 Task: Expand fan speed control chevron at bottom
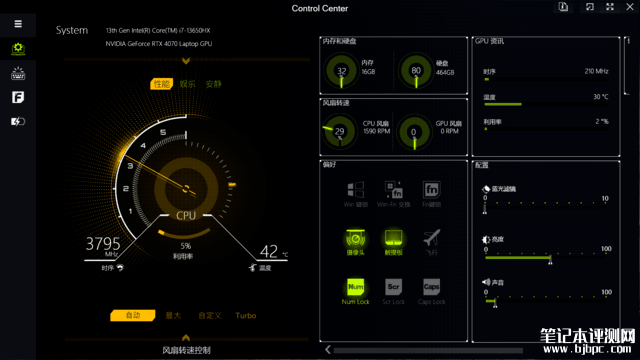point(186,338)
